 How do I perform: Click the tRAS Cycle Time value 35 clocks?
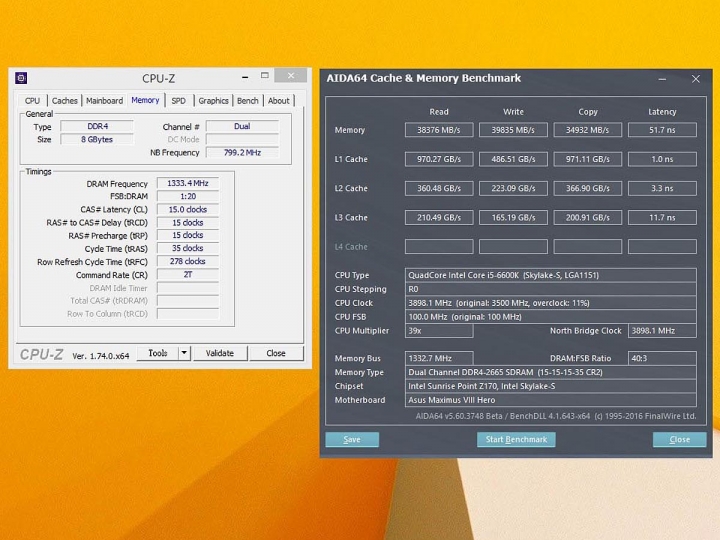[188, 248]
